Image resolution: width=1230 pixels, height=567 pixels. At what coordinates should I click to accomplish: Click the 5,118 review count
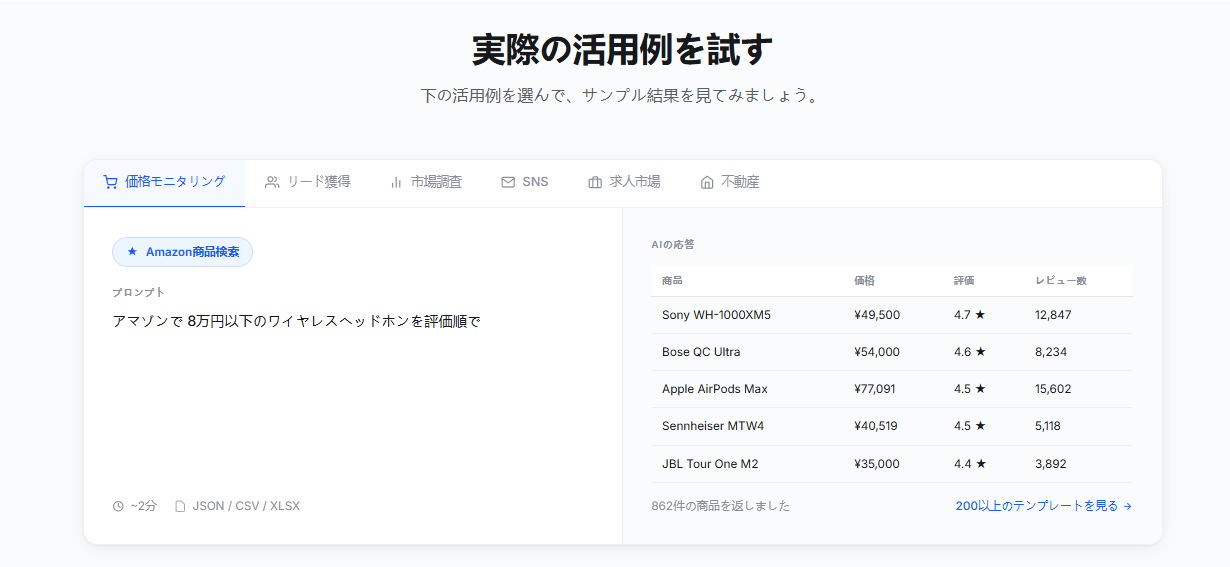pyautogui.click(x=1048, y=426)
